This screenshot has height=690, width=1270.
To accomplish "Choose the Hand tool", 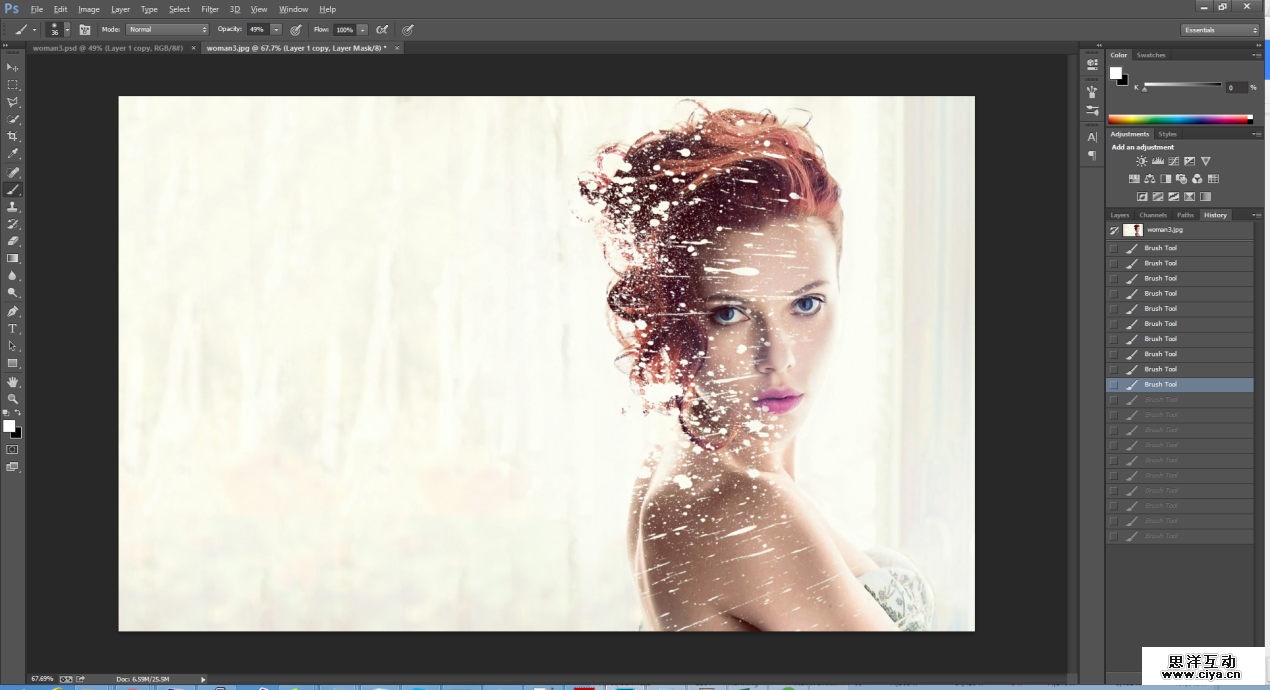I will (x=13, y=381).
